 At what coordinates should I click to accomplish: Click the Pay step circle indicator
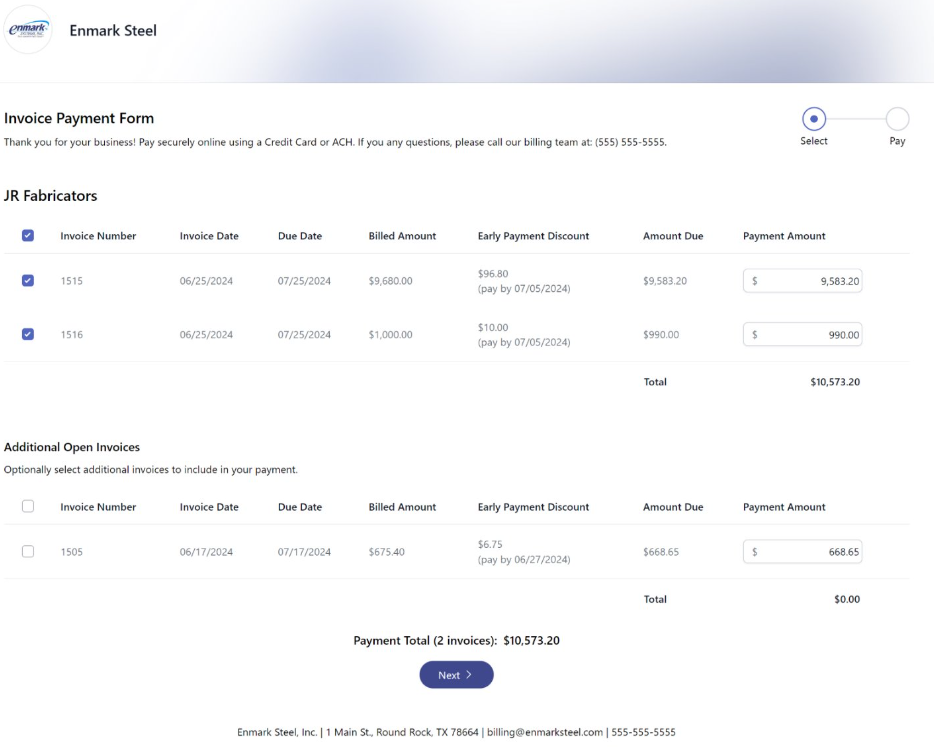pyautogui.click(x=897, y=117)
